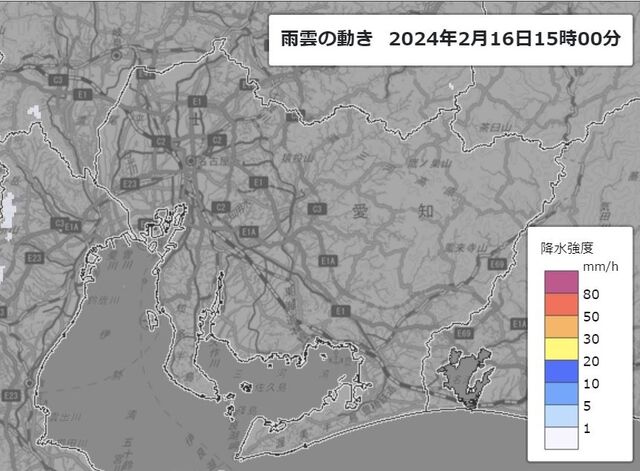This screenshot has width=640, height=471.
Task: Click the legend value 20
Action: (x=591, y=361)
